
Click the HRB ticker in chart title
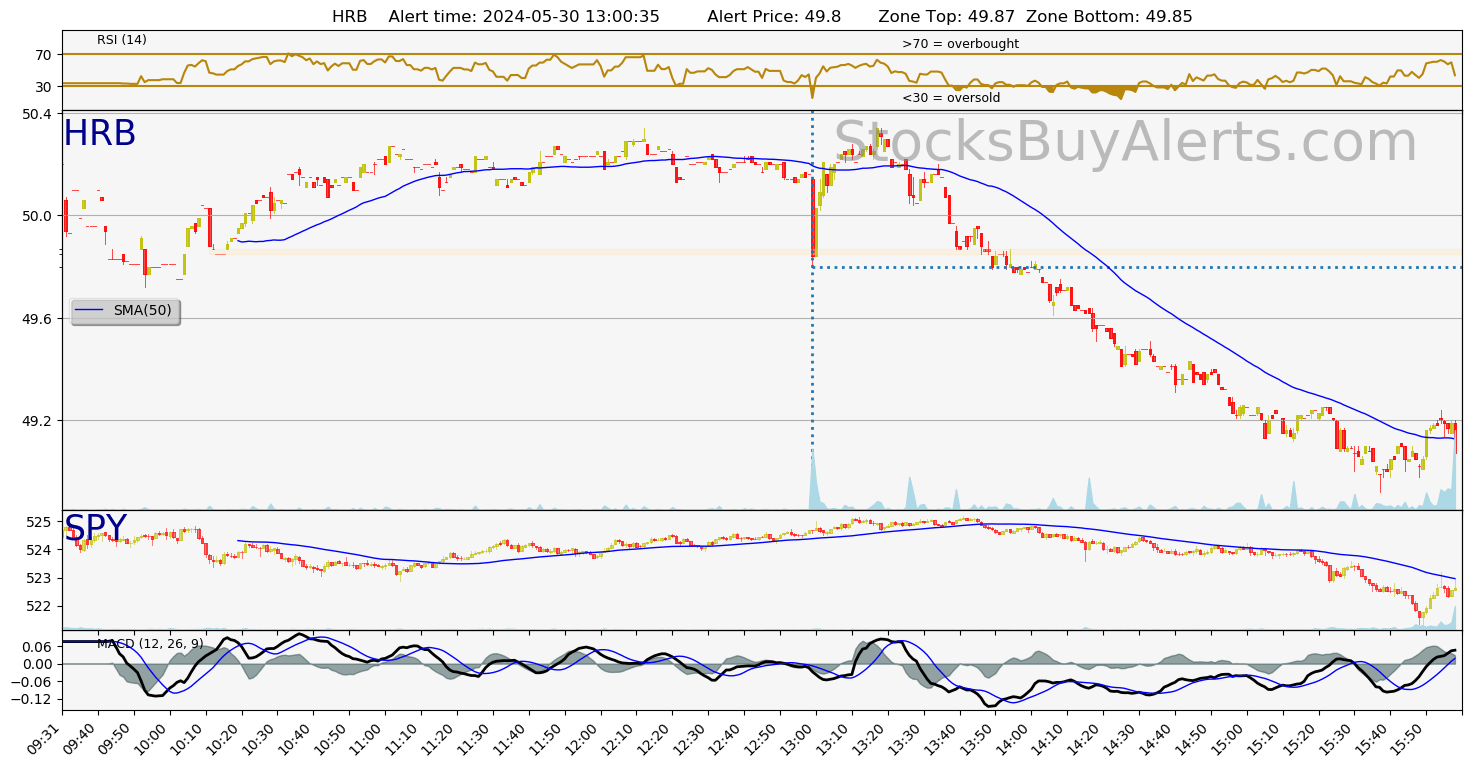(x=350, y=17)
